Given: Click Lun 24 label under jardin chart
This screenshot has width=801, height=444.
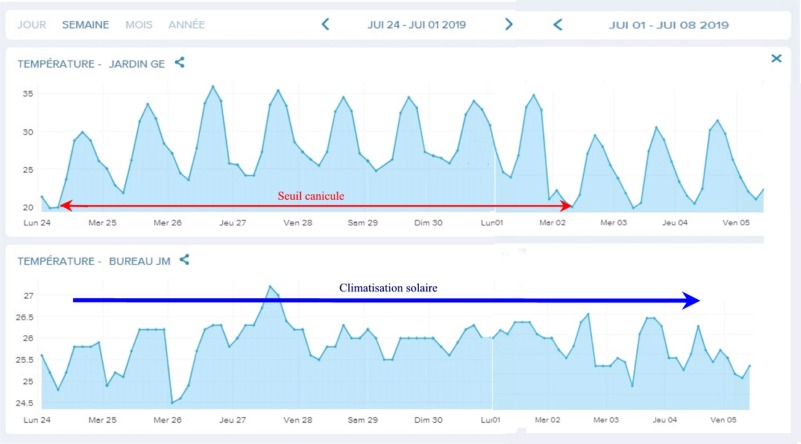Looking at the screenshot, I should [x=37, y=223].
